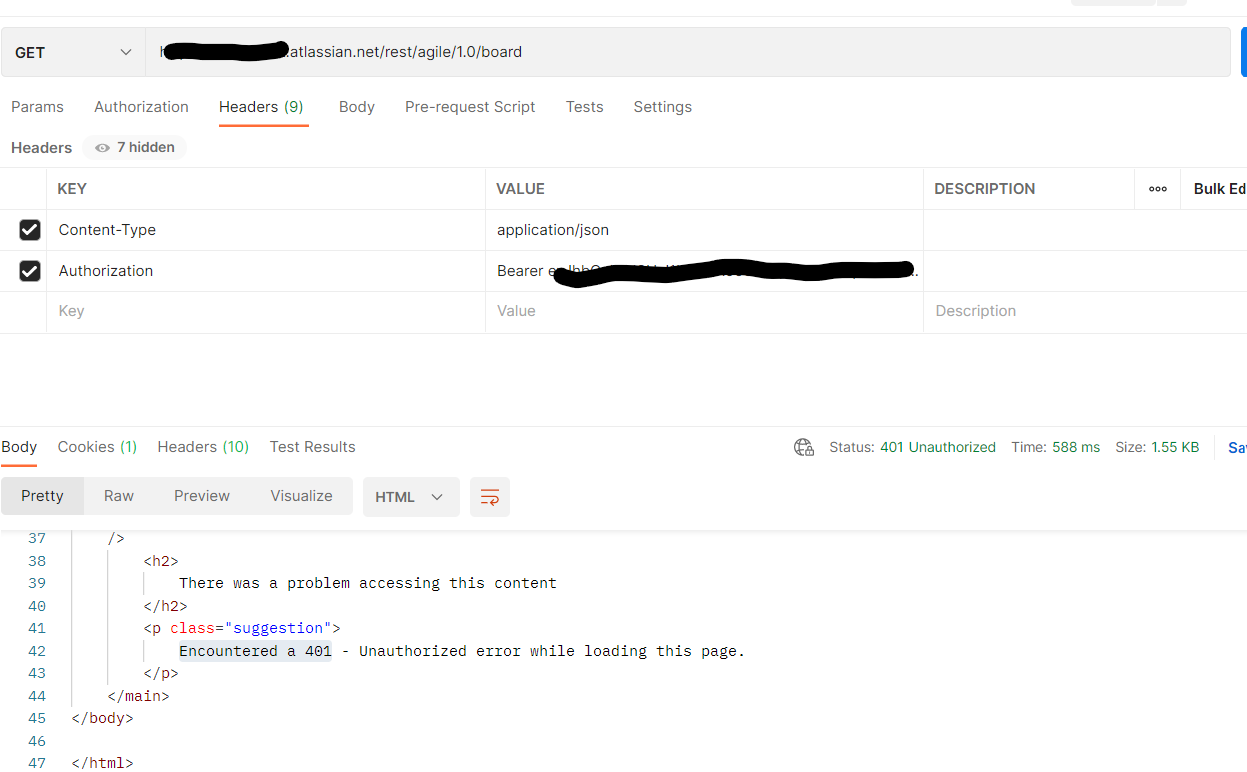Click the Content-Type key cell

click(266, 230)
